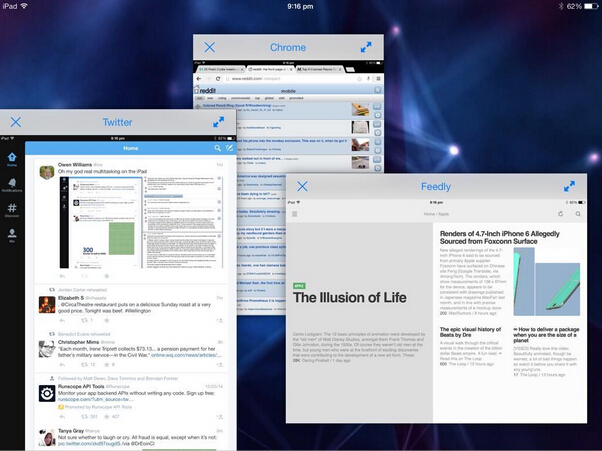
Task: Focus the www.reddit.com address field
Action: [290, 79]
